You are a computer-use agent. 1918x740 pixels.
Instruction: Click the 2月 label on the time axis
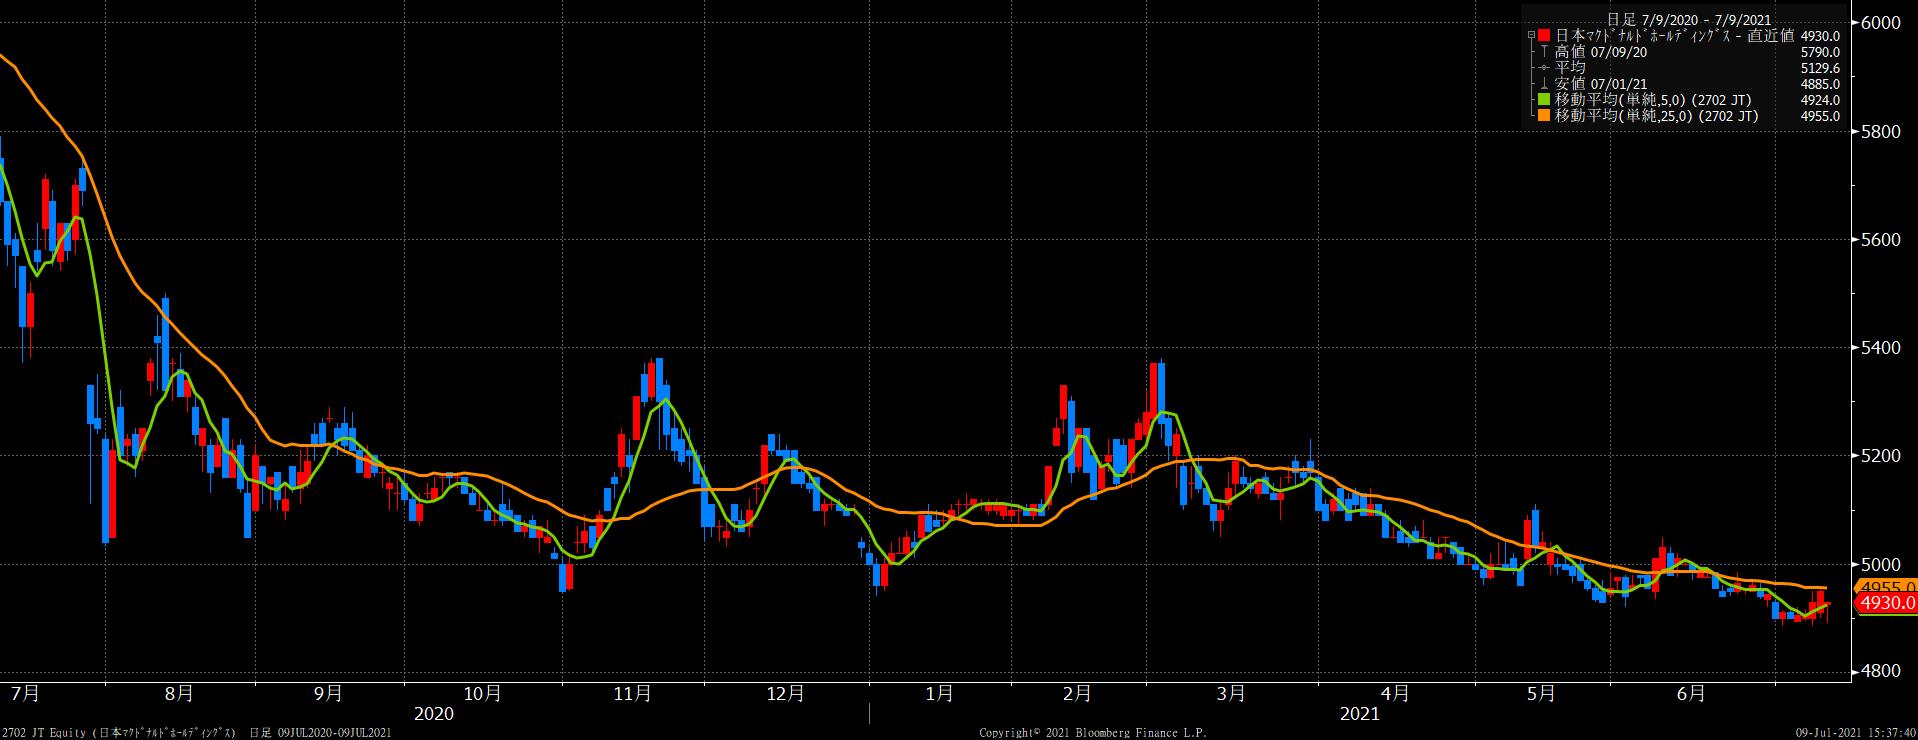pyautogui.click(x=1077, y=693)
